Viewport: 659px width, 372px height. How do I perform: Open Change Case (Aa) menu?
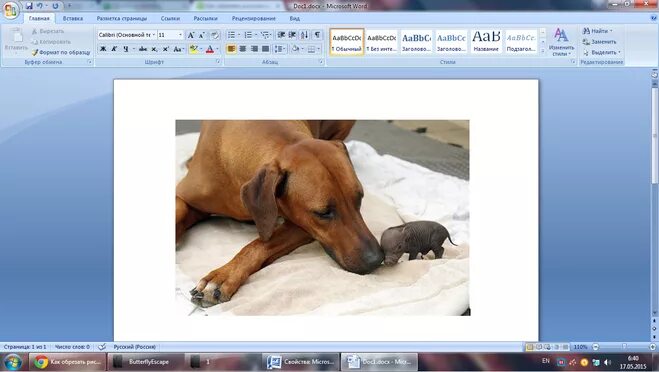(x=178, y=49)
